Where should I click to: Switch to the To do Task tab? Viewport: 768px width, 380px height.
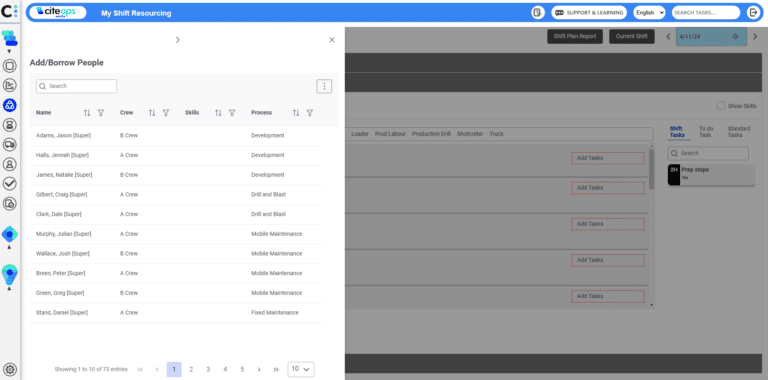coord(706,132)
